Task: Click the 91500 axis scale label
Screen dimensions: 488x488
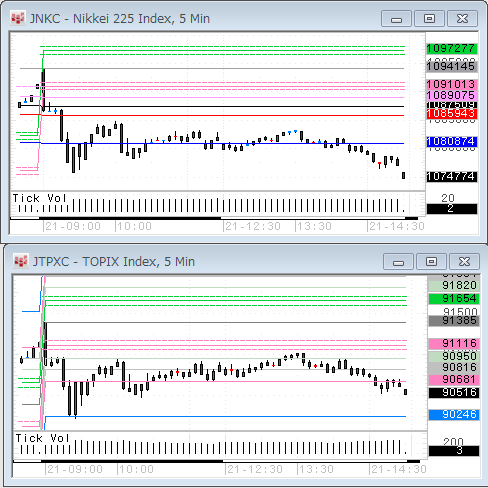Action: tap(460, 311)
